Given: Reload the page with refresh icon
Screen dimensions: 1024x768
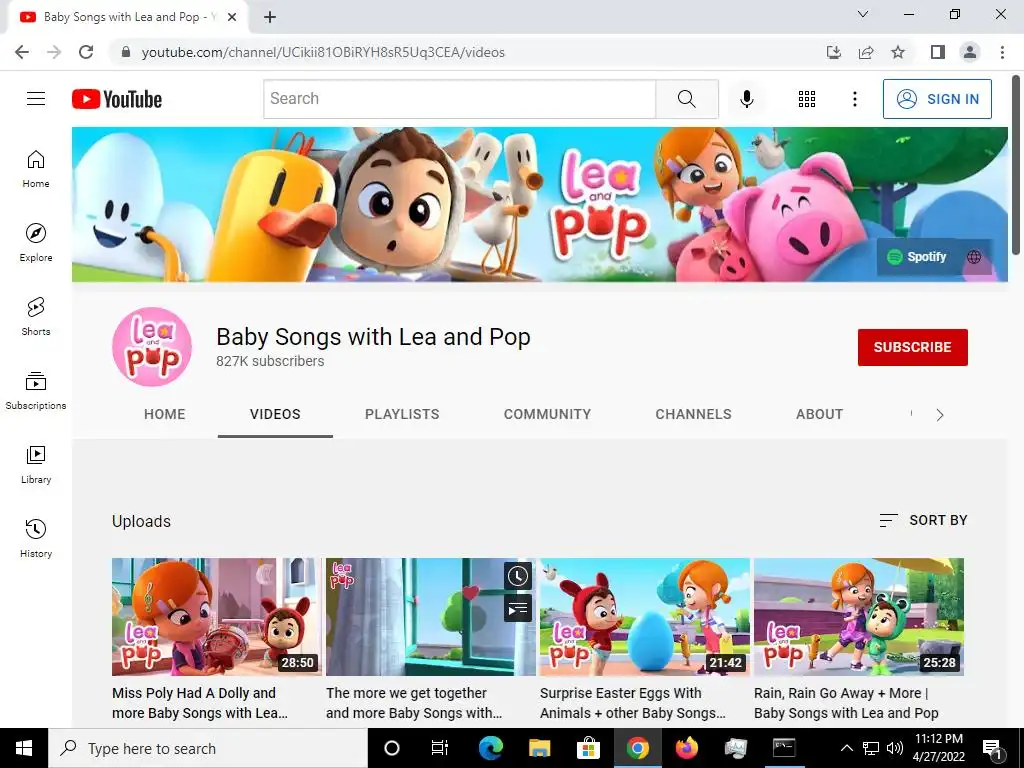Looking at the screenshot, I should 86,52.
